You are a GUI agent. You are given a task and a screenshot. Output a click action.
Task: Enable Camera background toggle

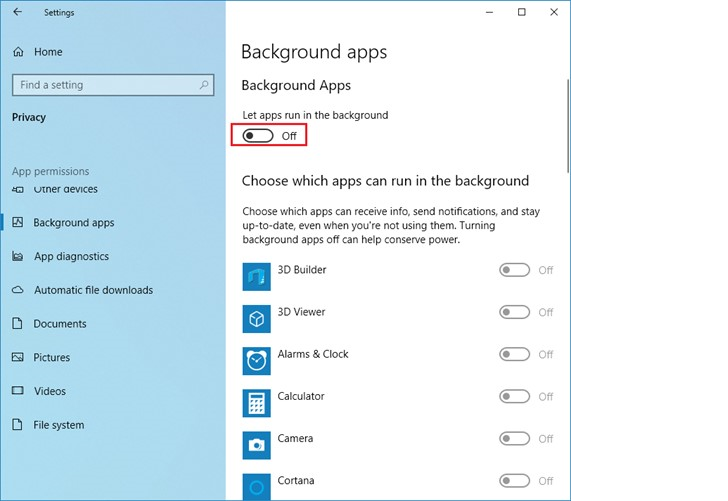[514, 439]
